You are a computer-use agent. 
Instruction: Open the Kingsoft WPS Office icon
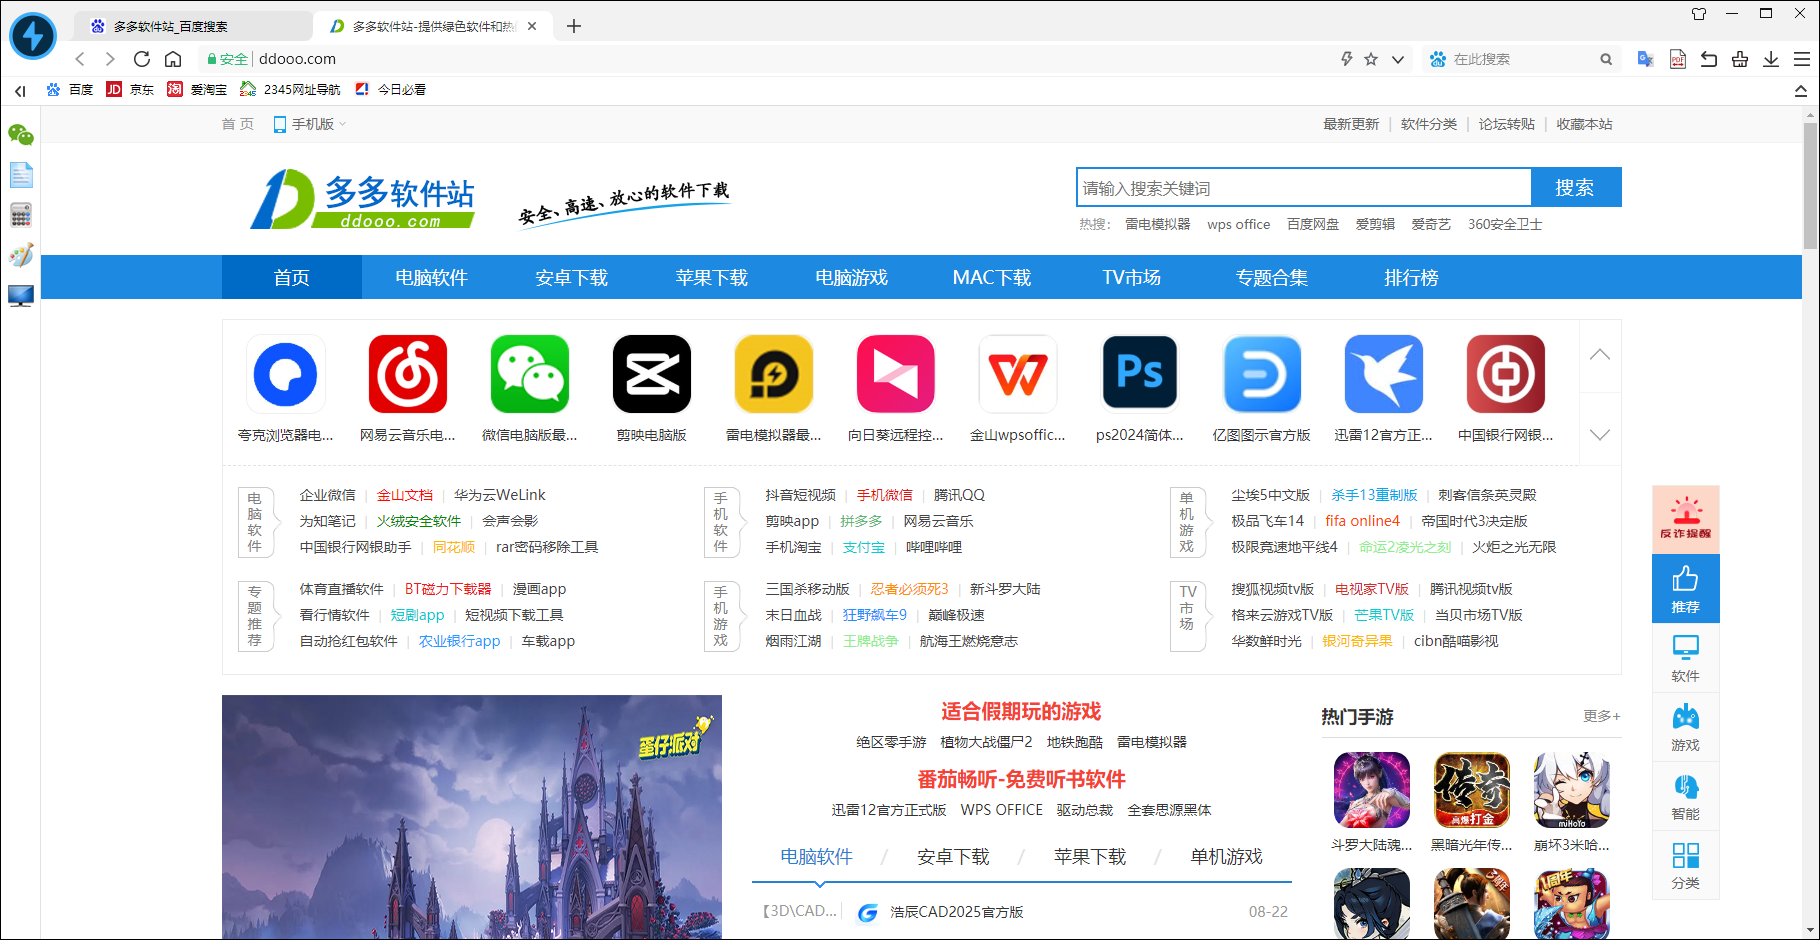[x=1018, y=374]
